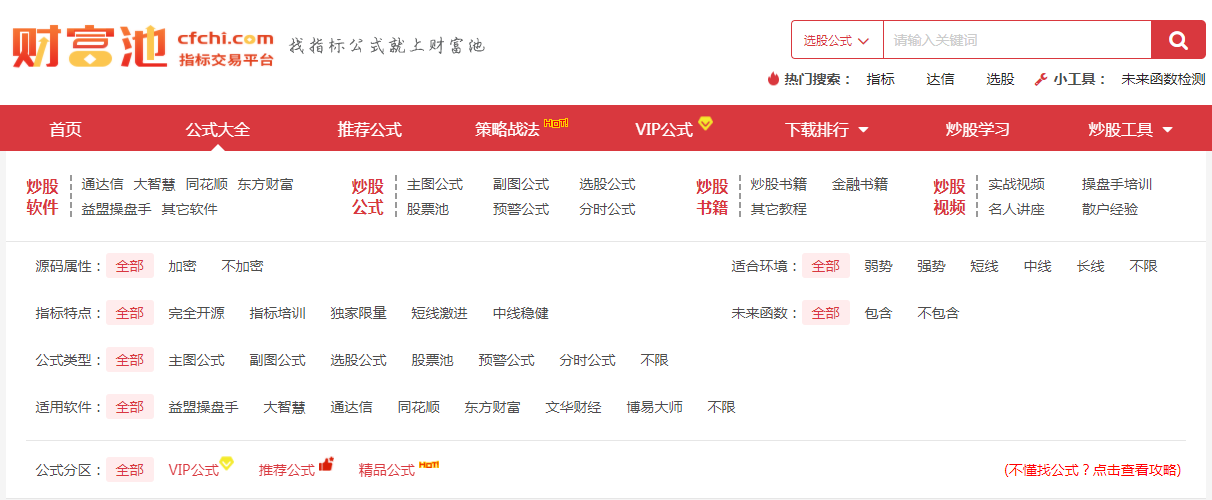Image resolution: width=1212 pixels, height=500 pixels.
Task: Filter 公式类型 by 选股公式
Action: coord(359,360)
